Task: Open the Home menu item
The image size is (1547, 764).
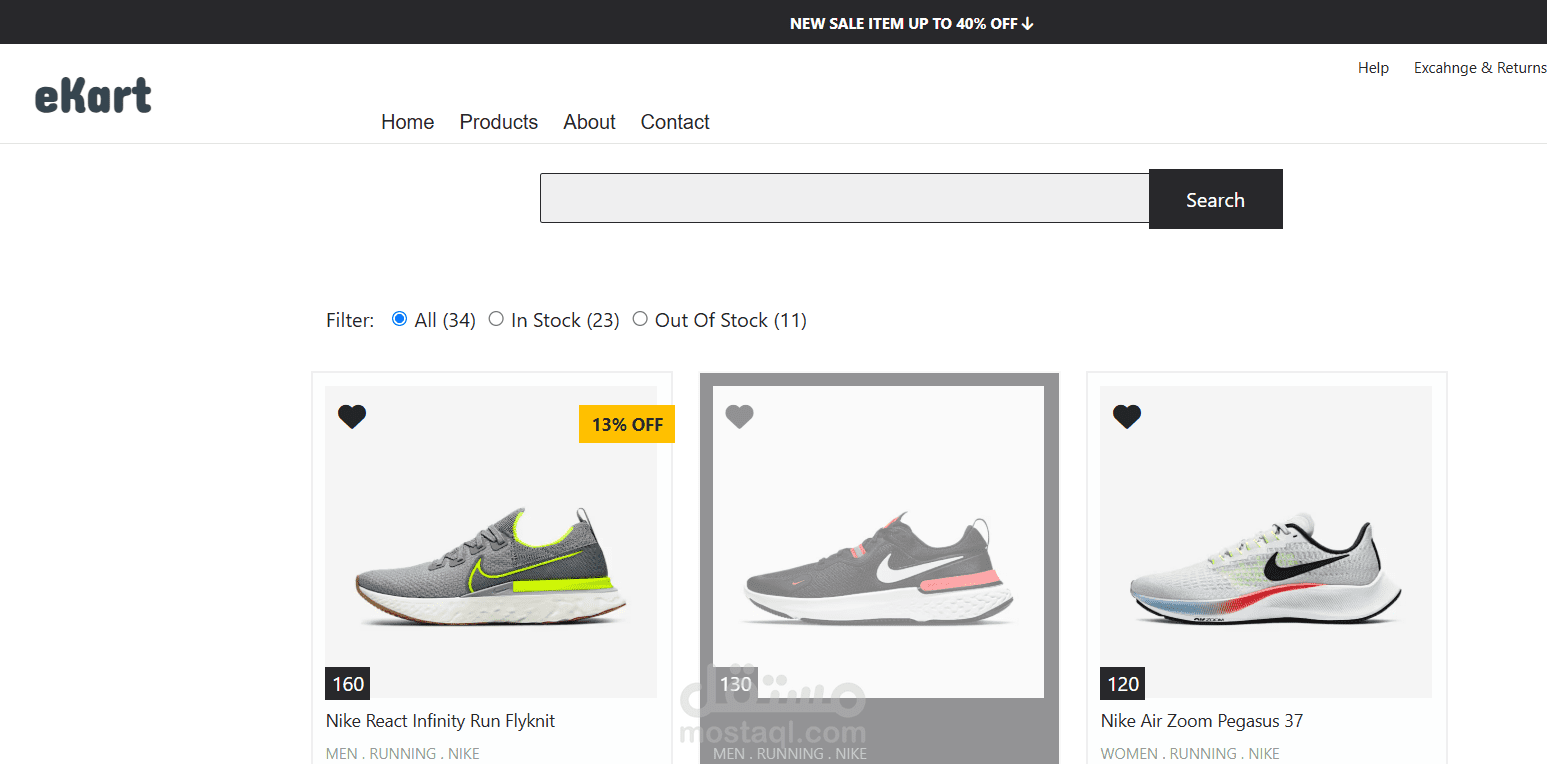Action: click(x=407, y=122)
